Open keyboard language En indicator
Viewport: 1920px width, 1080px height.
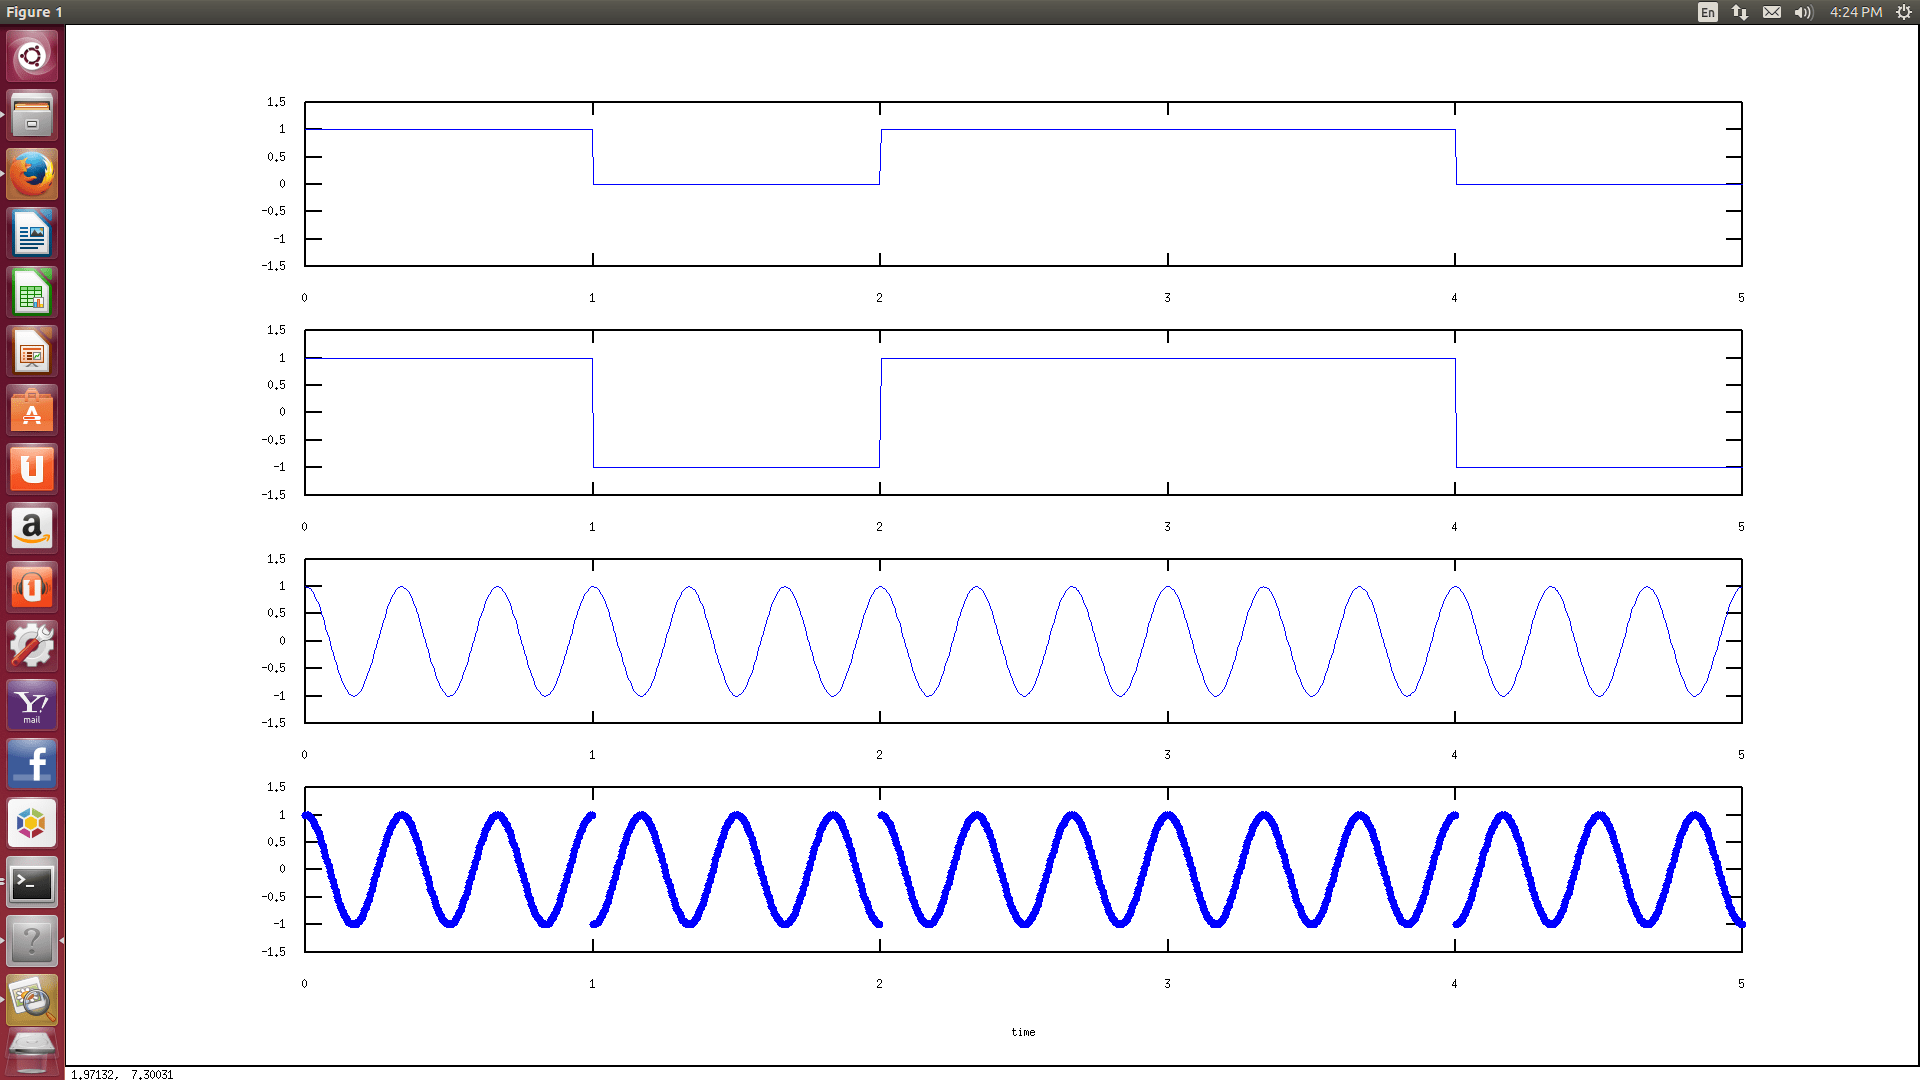click(x=1708, y=12)
